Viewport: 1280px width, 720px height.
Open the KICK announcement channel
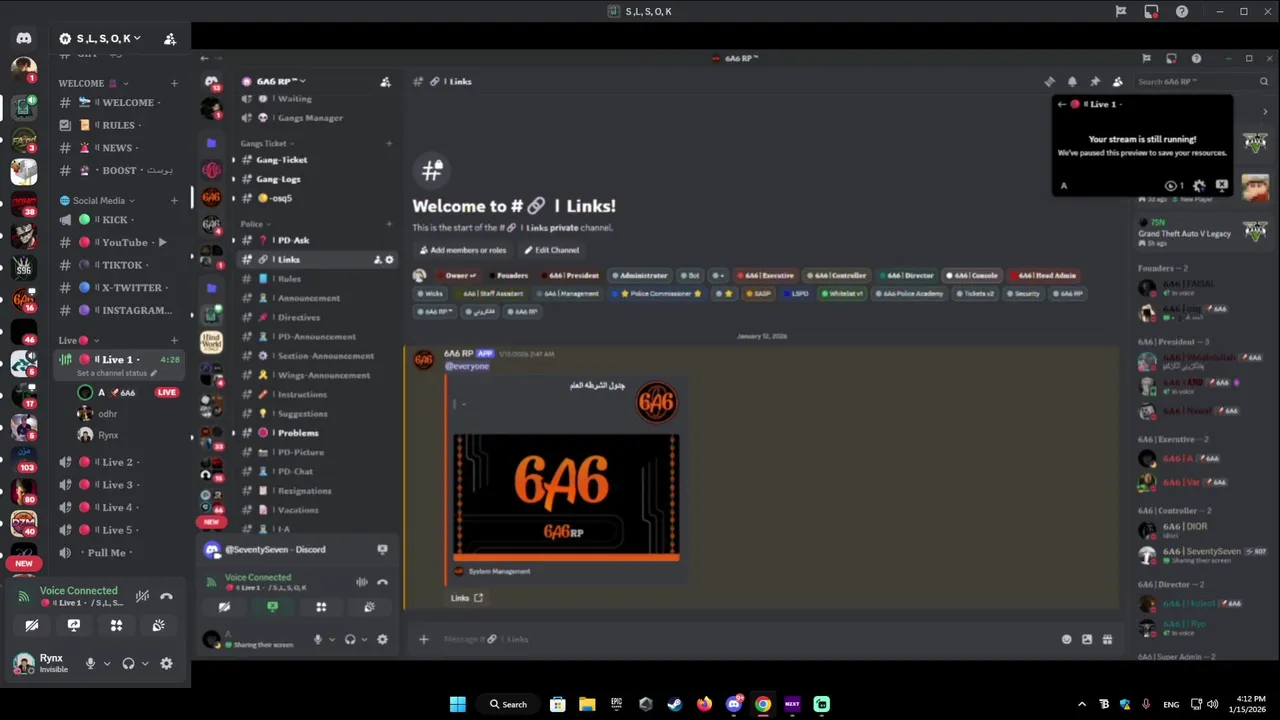point(118,220)
